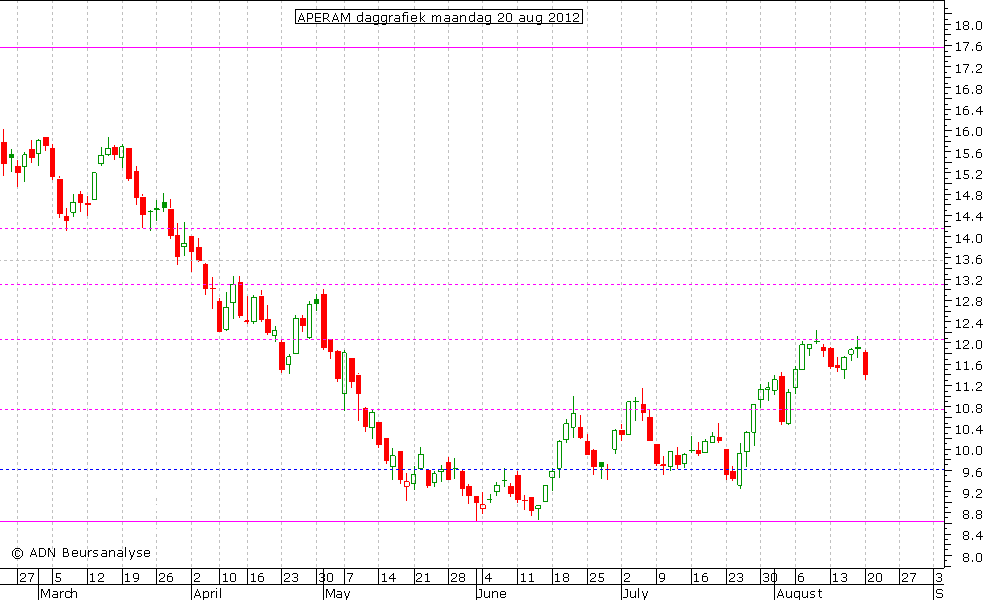Image resolution: width=985 pixels, height=600 pixels.
Task: Select the 'July' month label
Action: 635,593
